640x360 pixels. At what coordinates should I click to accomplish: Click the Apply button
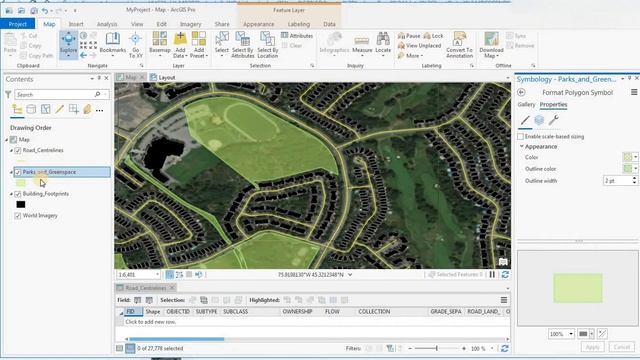593,347
